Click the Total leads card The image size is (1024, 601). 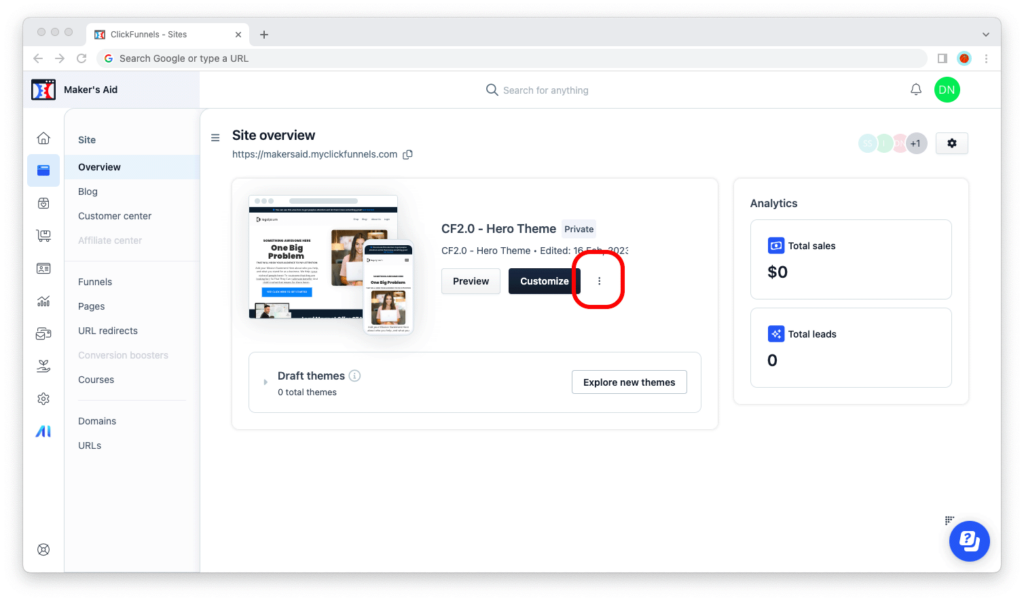(851, 348)
